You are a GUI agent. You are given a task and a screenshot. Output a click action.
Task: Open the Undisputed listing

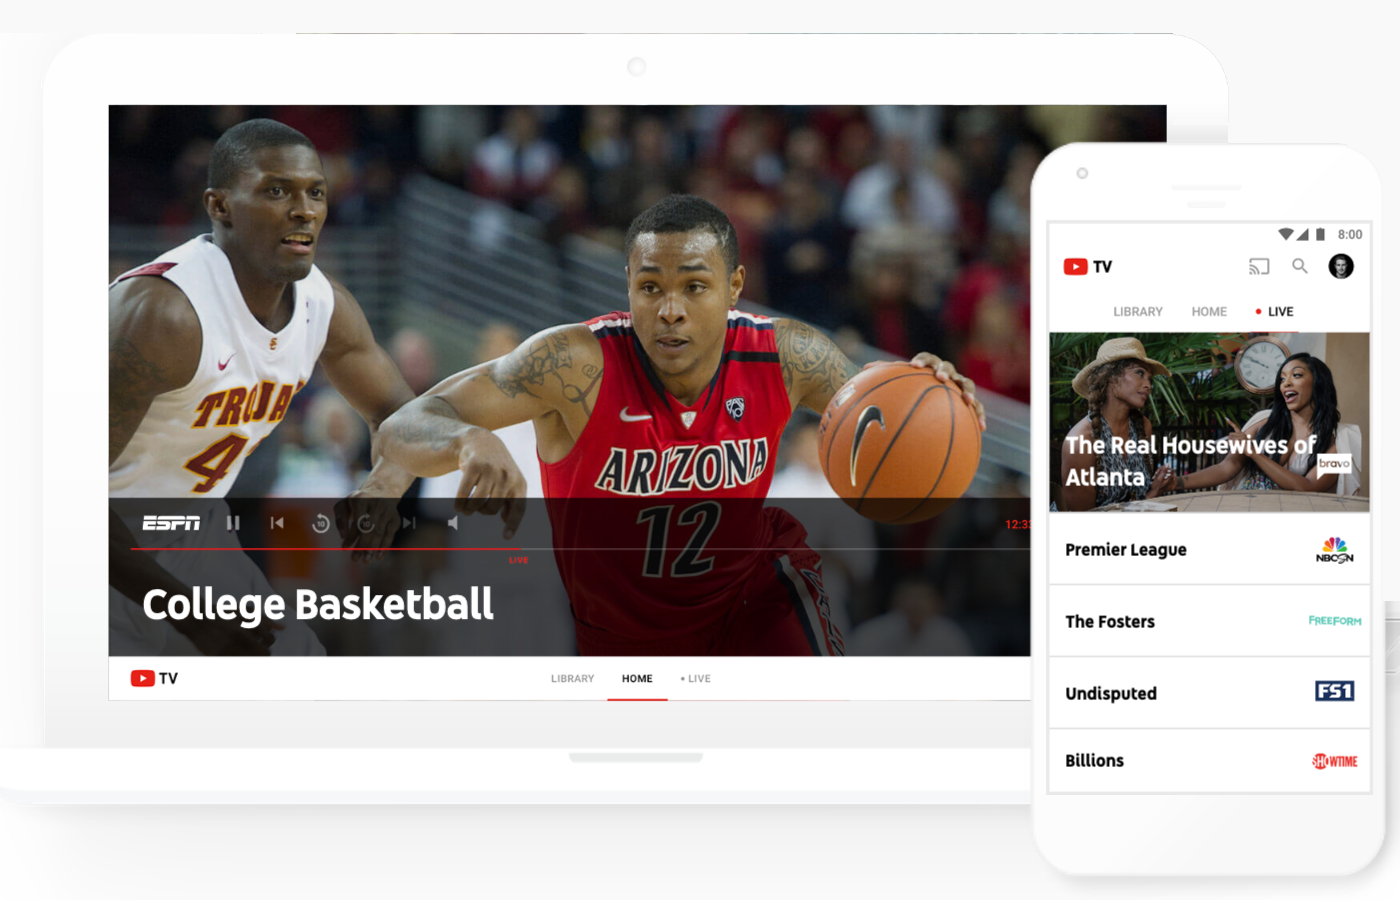point(1209,693)
